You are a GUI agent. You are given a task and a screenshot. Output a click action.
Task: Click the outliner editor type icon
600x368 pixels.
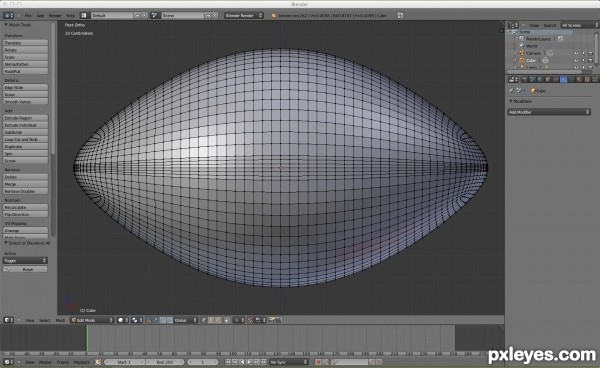point(513,25)
